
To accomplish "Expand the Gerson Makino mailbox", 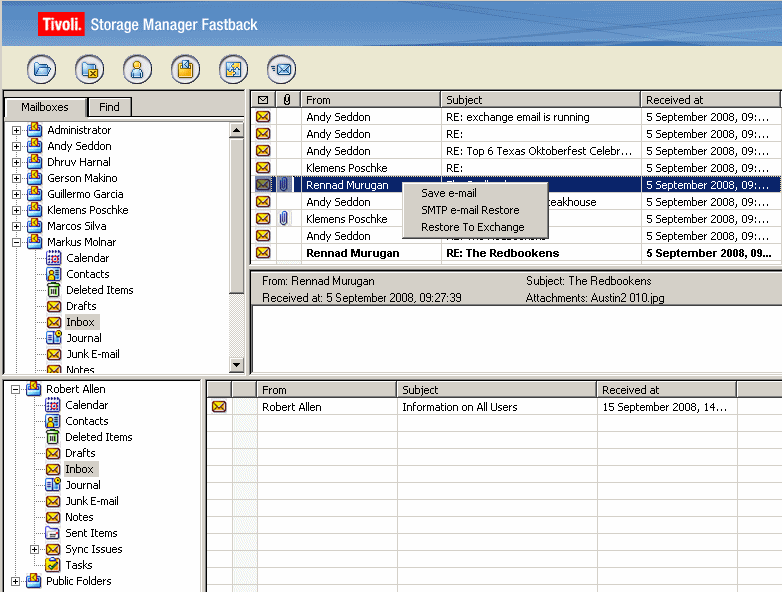I will tap(16, 178).
